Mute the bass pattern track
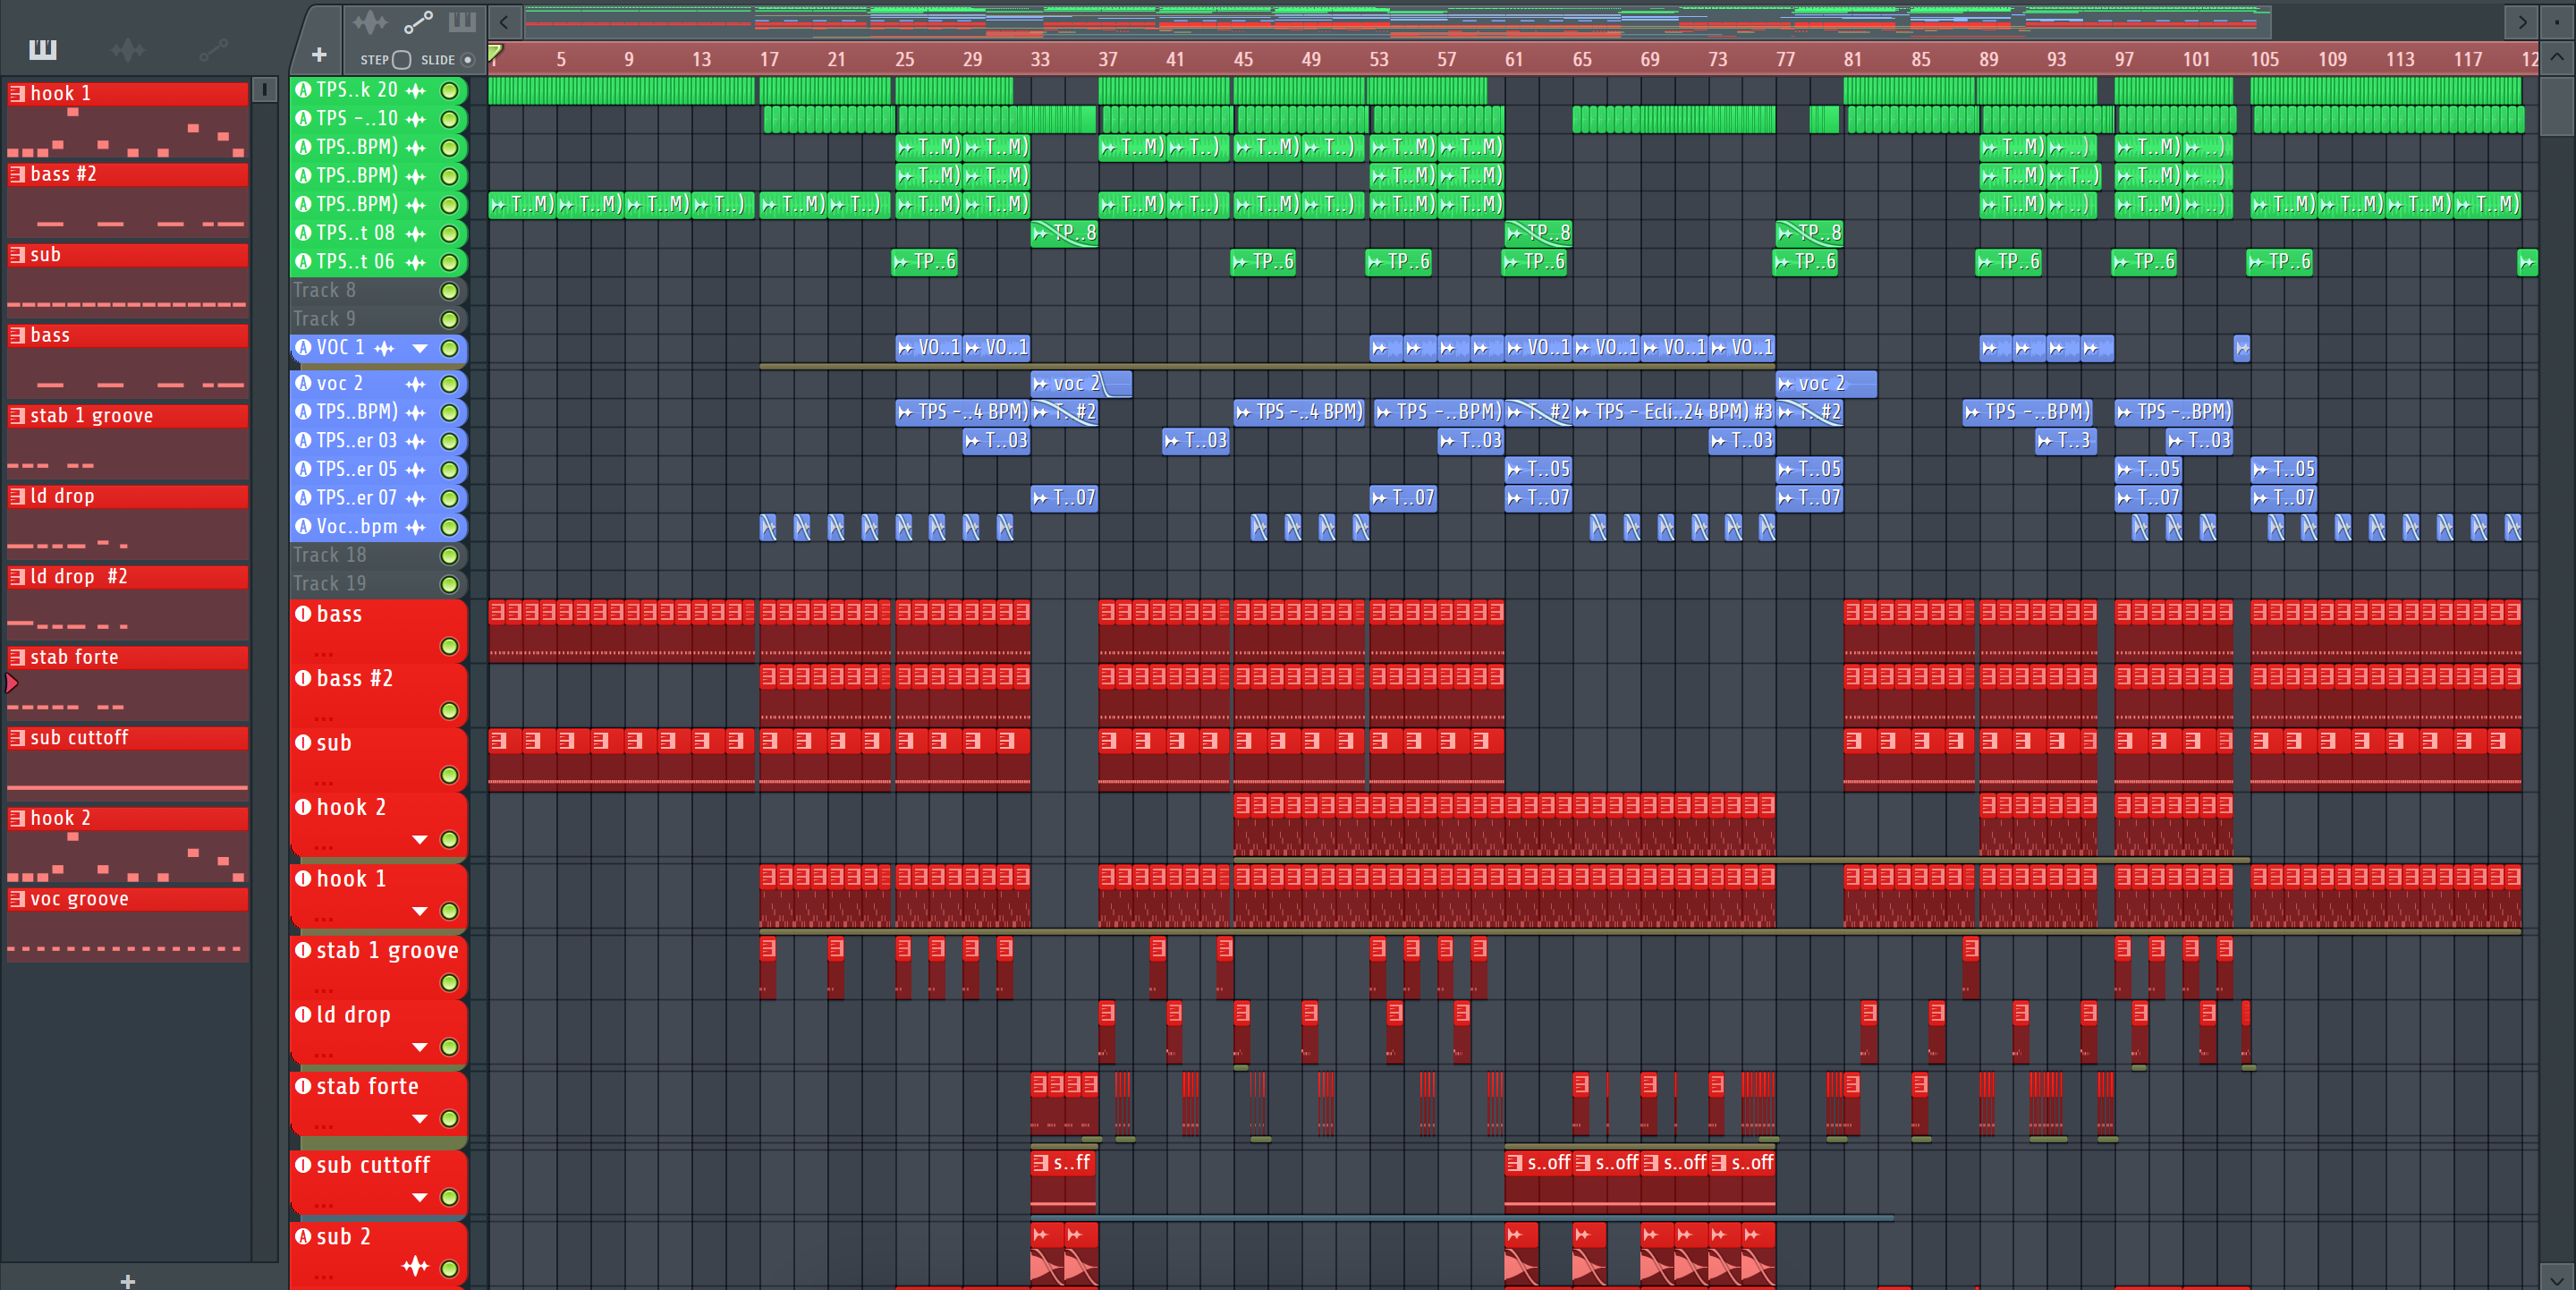 pos(450,647)
